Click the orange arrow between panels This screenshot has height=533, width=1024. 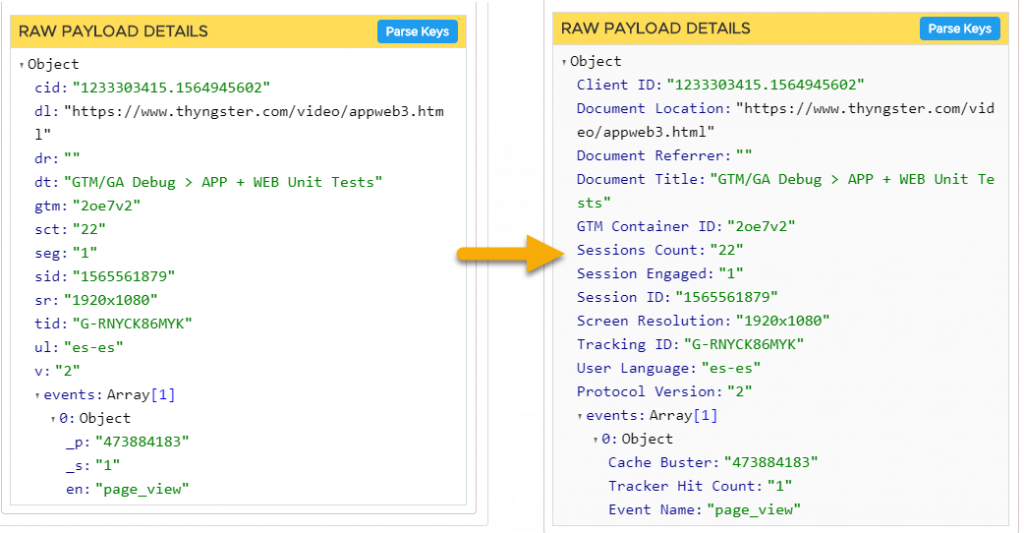(x=511, y=253)
